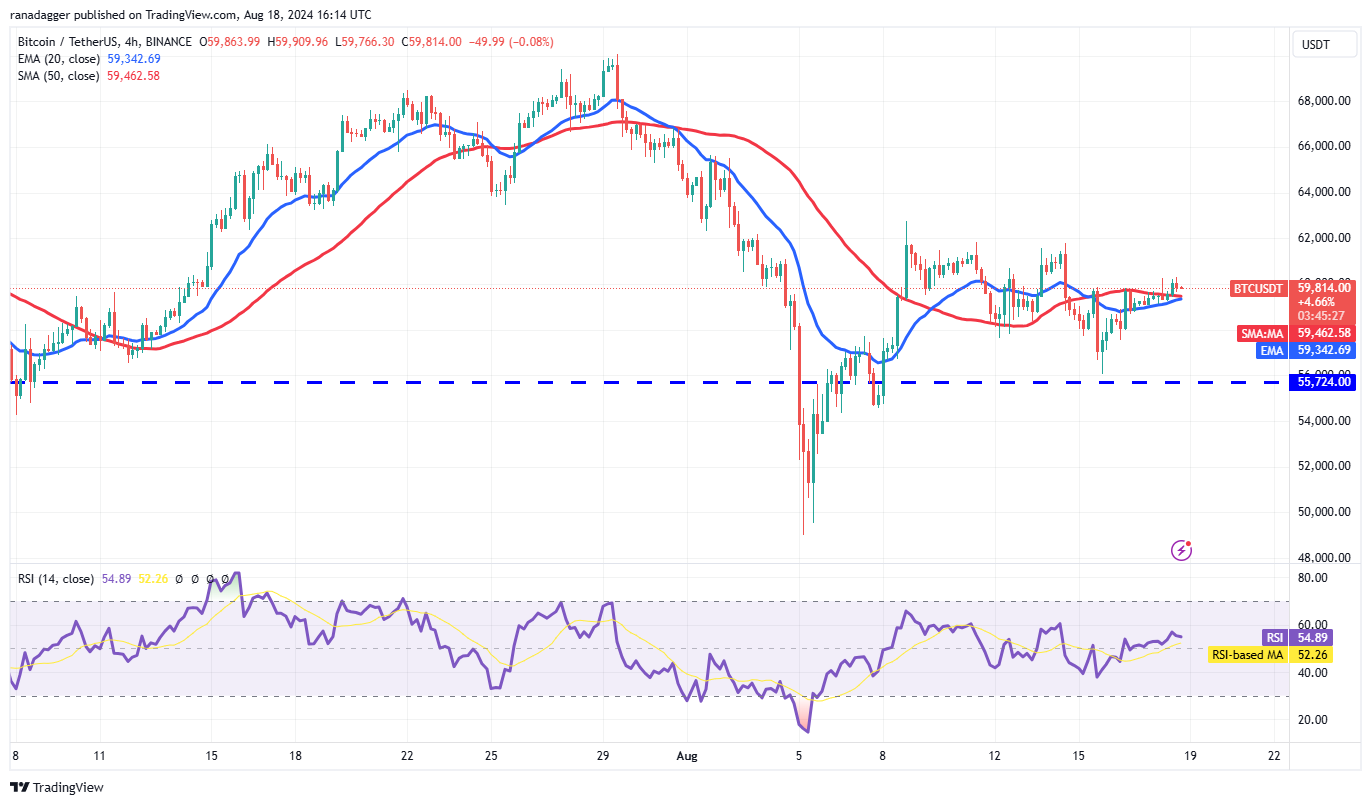The width and height of the screenshot is (1371, 805).
Task: Click the 29 date label on time axis
Action: point(603,758)
